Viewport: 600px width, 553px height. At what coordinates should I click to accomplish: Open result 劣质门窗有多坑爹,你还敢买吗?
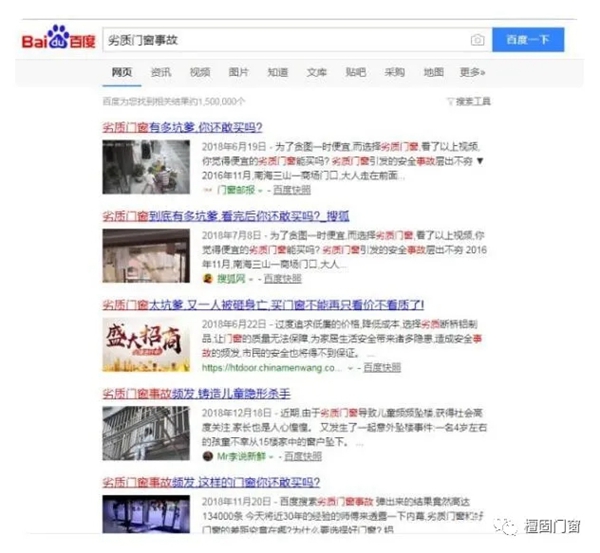point(182,127)
